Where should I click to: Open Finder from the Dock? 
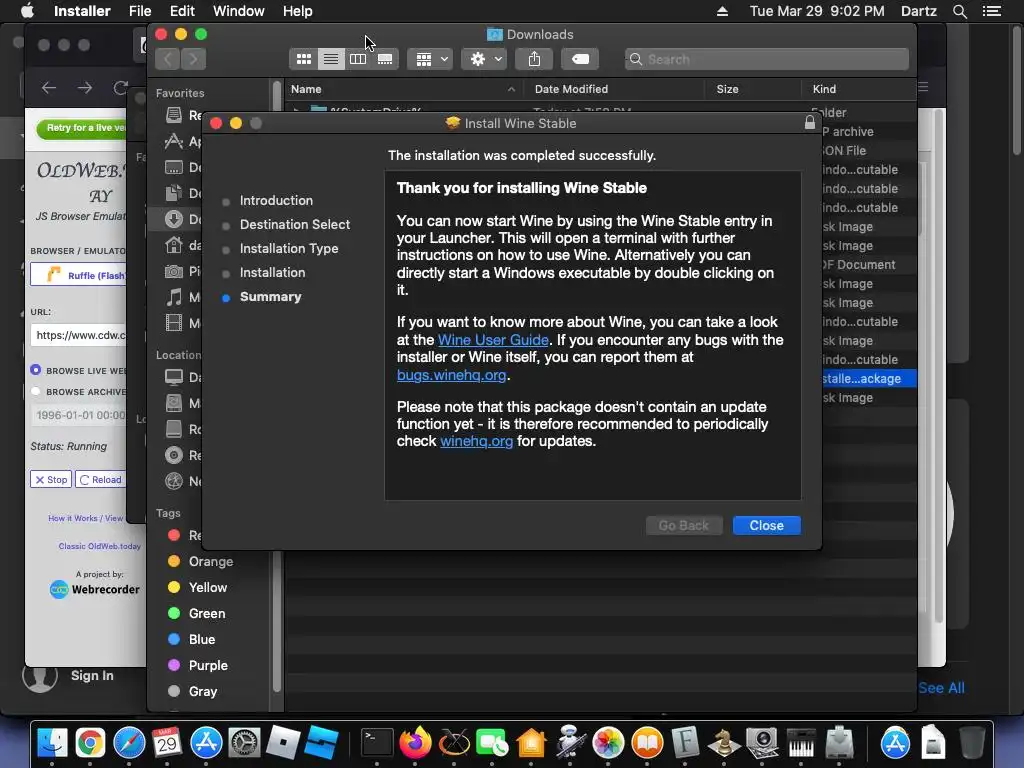coord(52,743)
